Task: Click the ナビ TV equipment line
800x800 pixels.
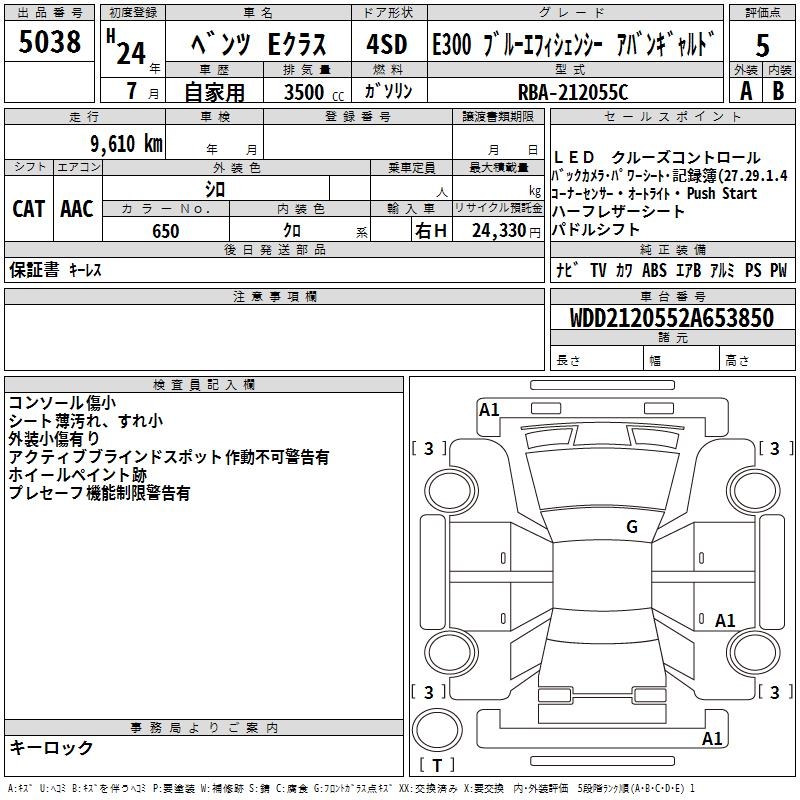Action: [x=671, y=270]
